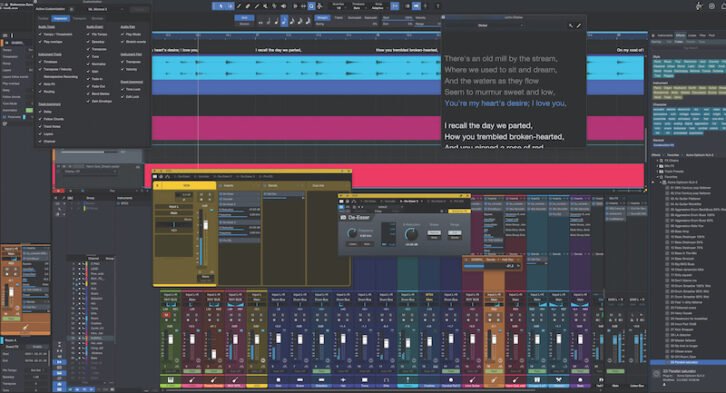726x393 pixels.
Task: Uncheck the Play overlaps checkbox
Action: point(40,42)
